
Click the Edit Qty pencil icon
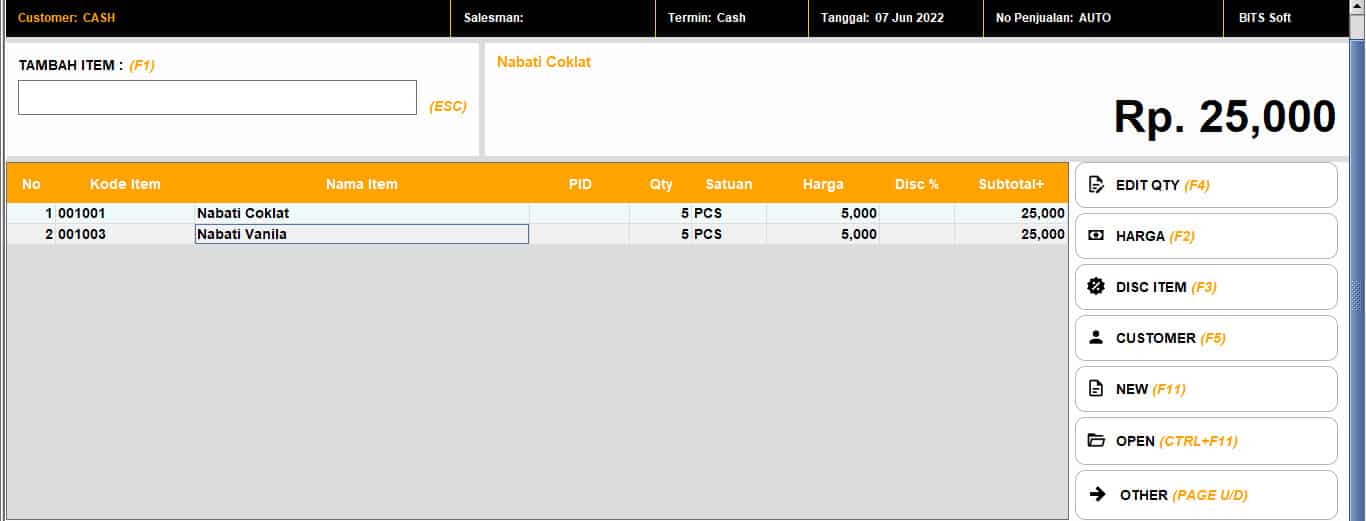(1096, 185)
